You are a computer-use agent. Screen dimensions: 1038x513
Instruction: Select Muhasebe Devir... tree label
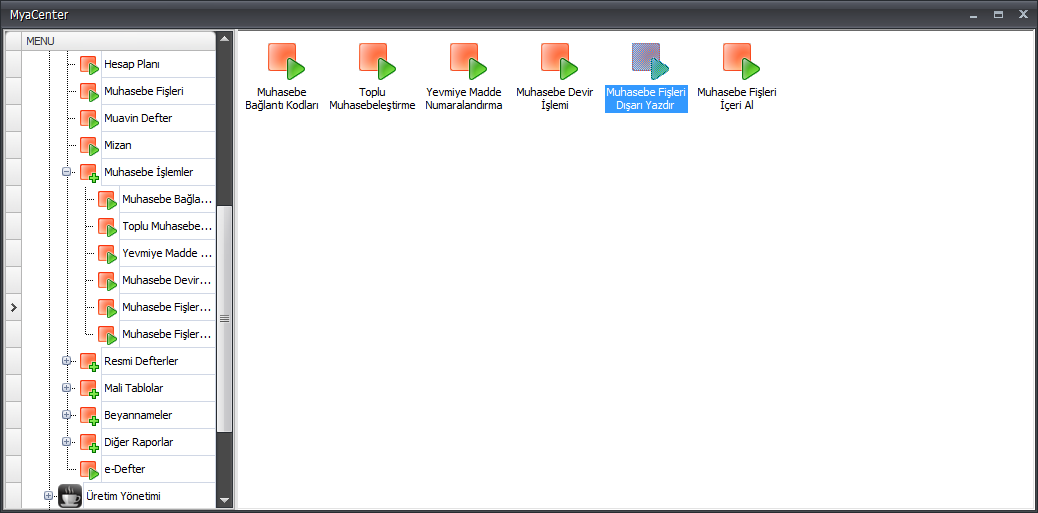[167, 280]
